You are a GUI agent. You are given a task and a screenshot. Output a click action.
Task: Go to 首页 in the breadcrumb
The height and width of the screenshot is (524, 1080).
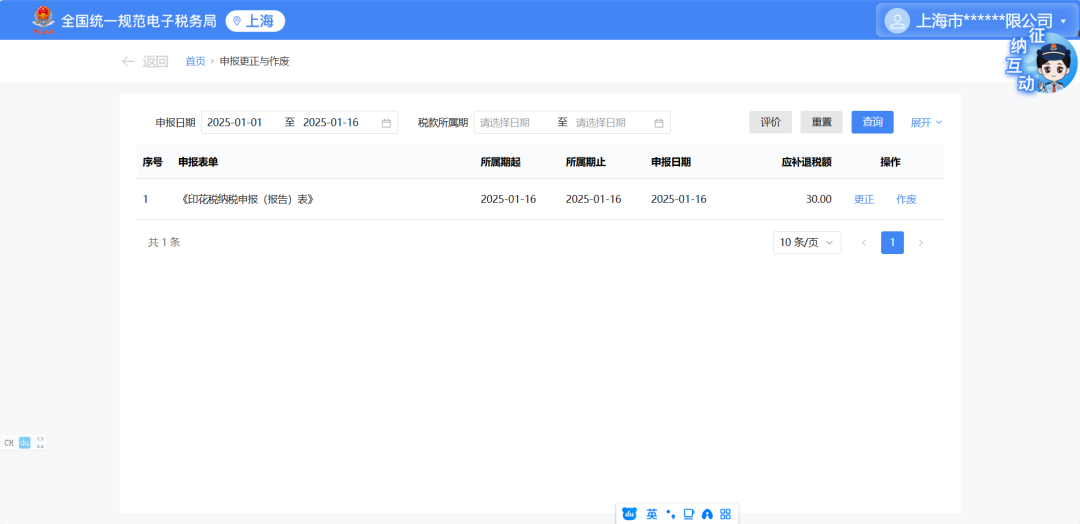195,61
